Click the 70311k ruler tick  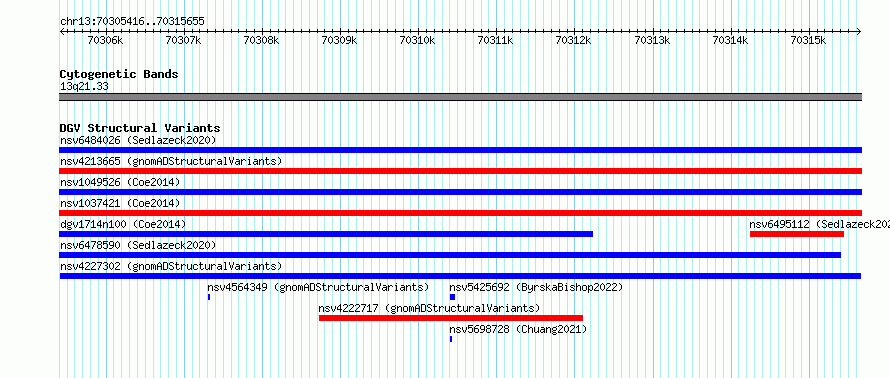(x=496, y=40)
